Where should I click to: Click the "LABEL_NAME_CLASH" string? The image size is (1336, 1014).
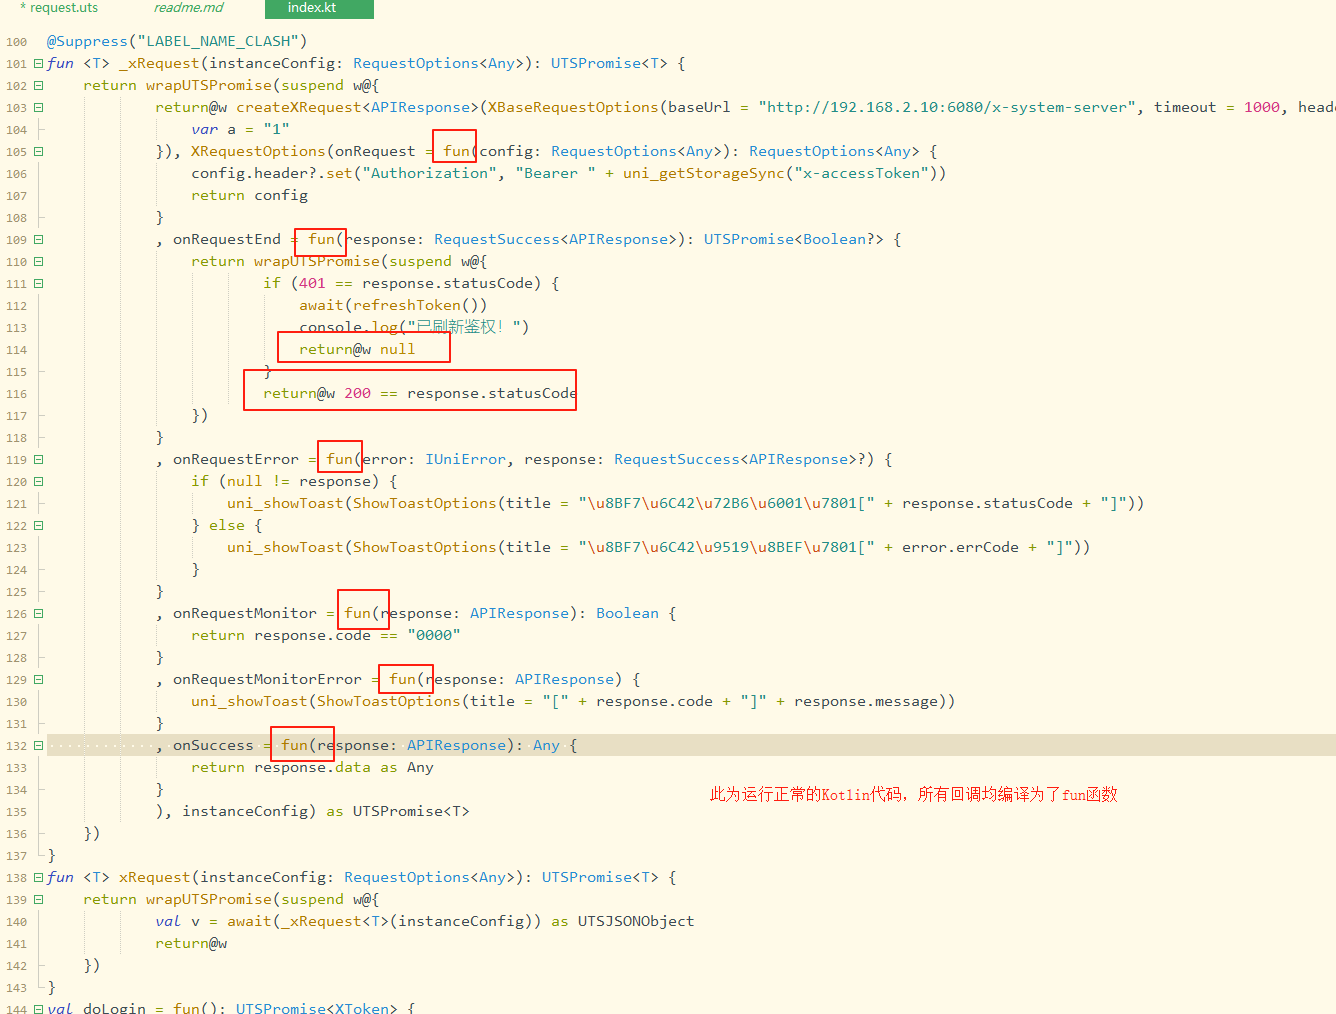point(218,41)
